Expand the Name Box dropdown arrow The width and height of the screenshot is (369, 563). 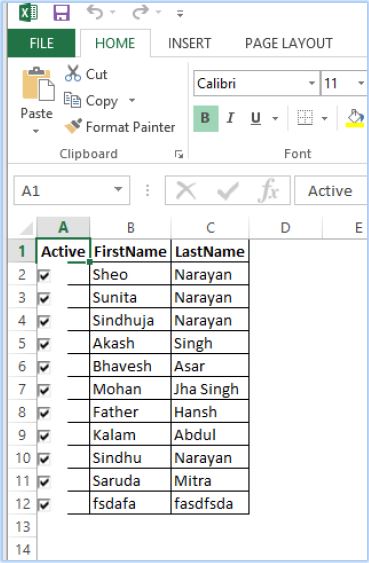[118, 190]
